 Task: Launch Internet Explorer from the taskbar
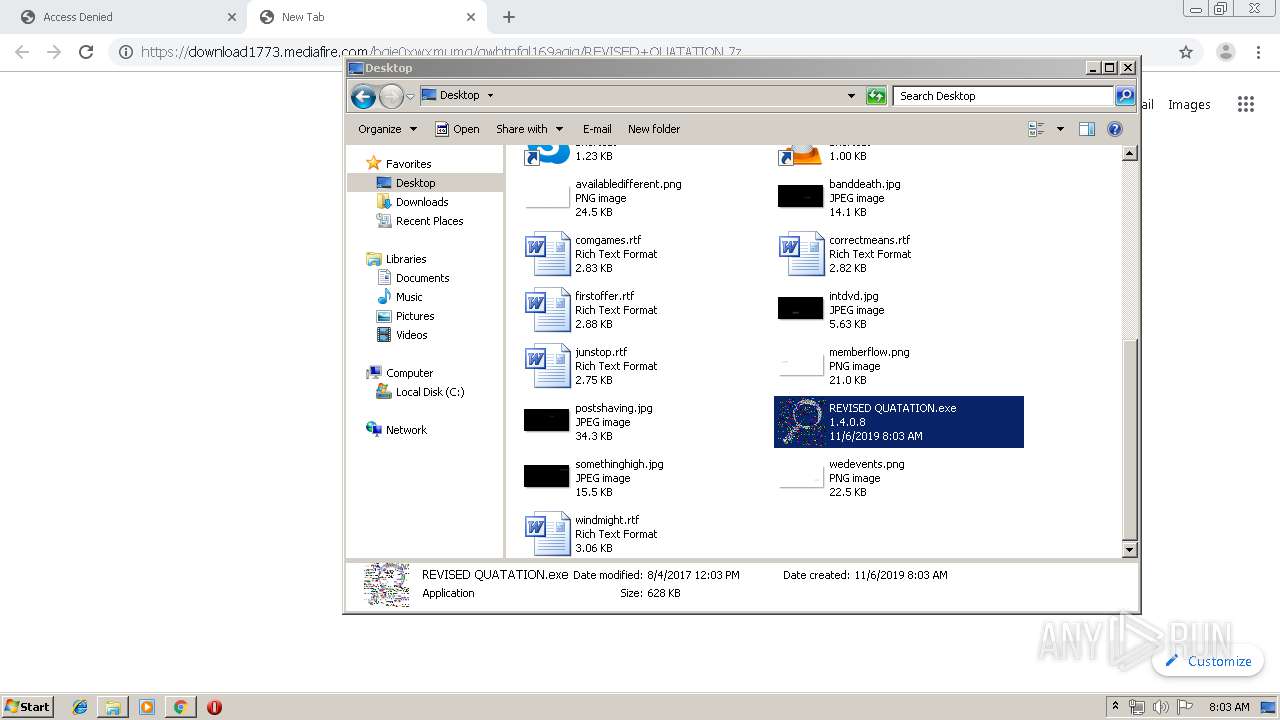(80, 707)
